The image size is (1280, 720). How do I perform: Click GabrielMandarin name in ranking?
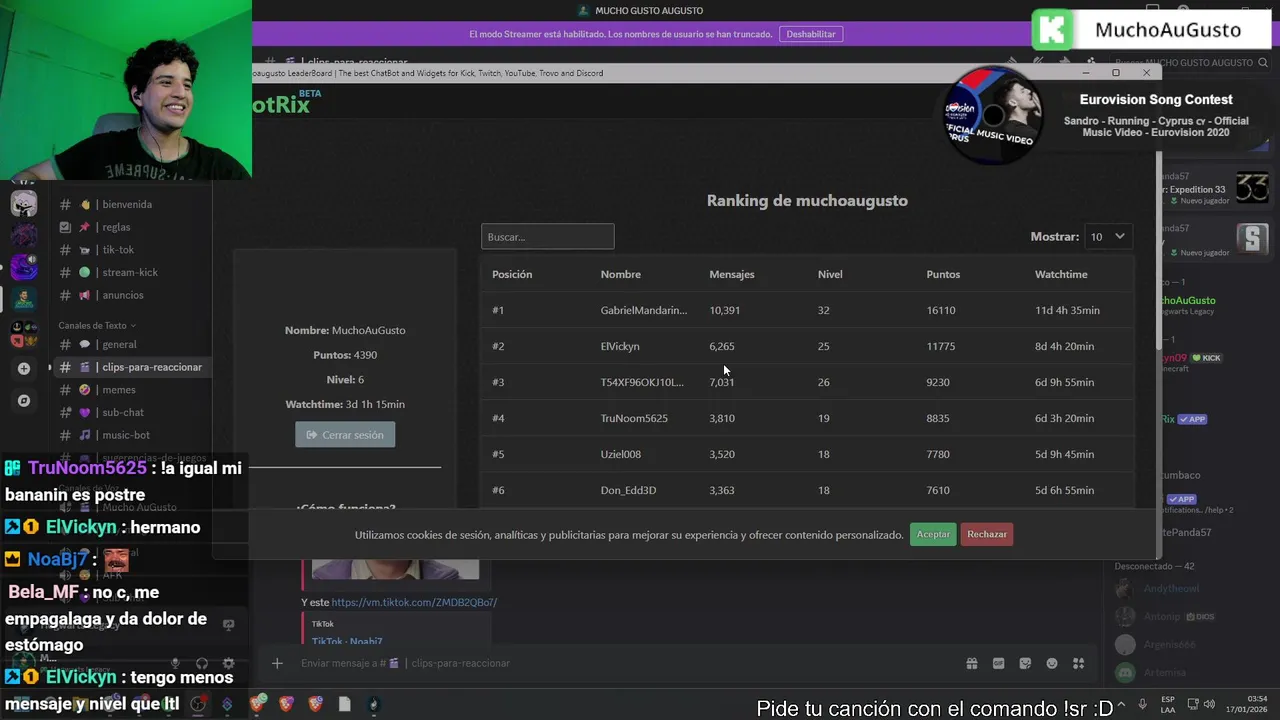pyautogui.click(x=644, y=310)
